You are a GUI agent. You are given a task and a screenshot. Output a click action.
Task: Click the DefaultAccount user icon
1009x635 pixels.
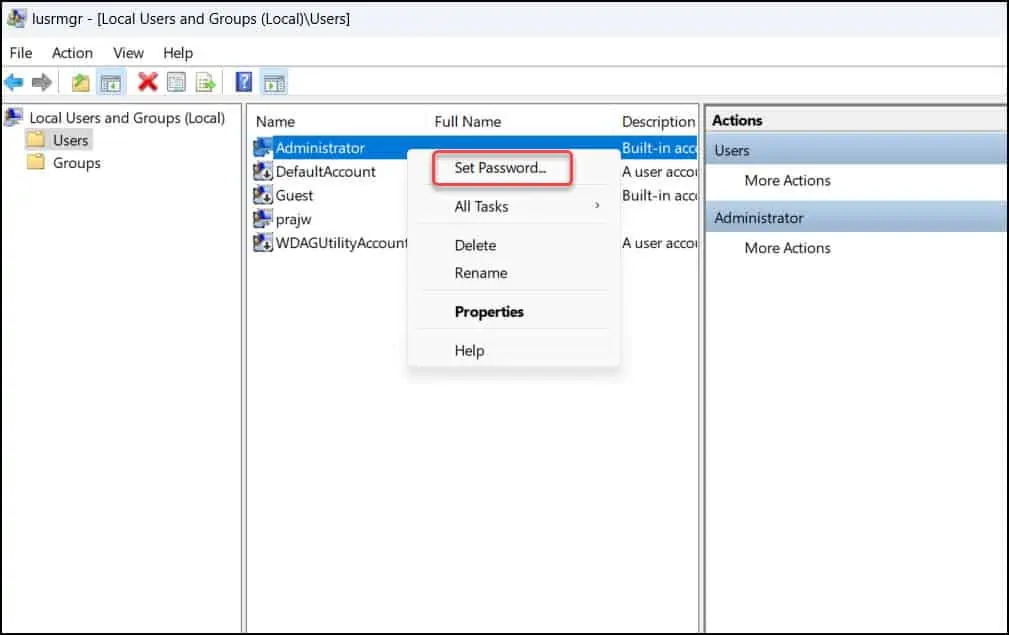coord(263,171)
